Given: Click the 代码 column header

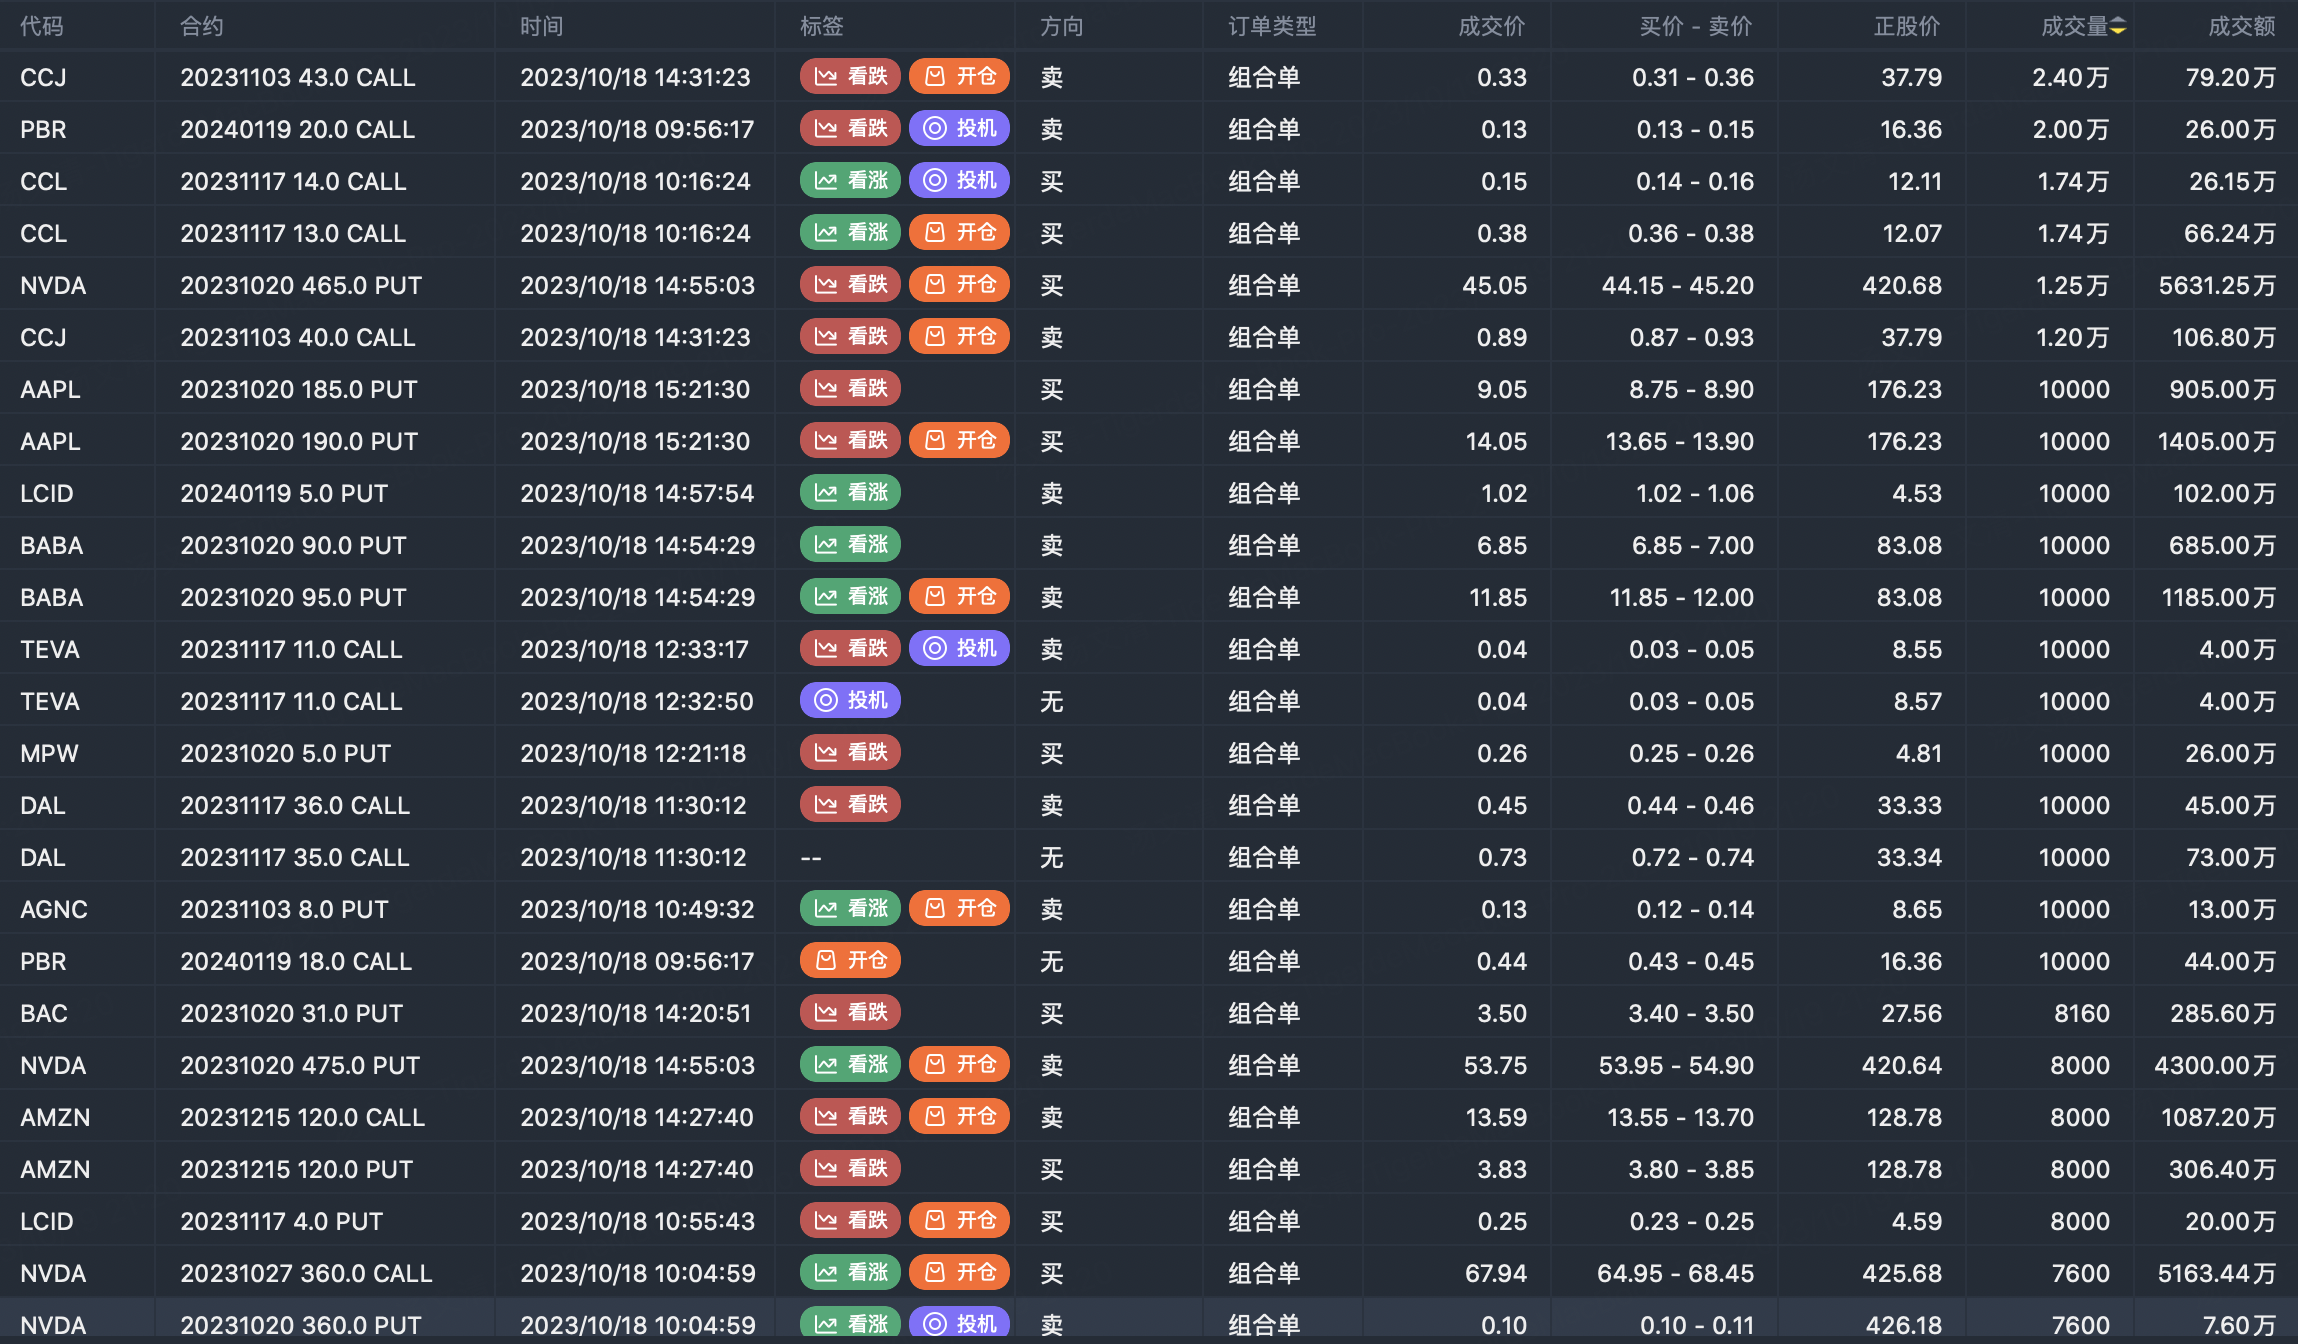Looking at the screenshot, I should click(42, 27).
